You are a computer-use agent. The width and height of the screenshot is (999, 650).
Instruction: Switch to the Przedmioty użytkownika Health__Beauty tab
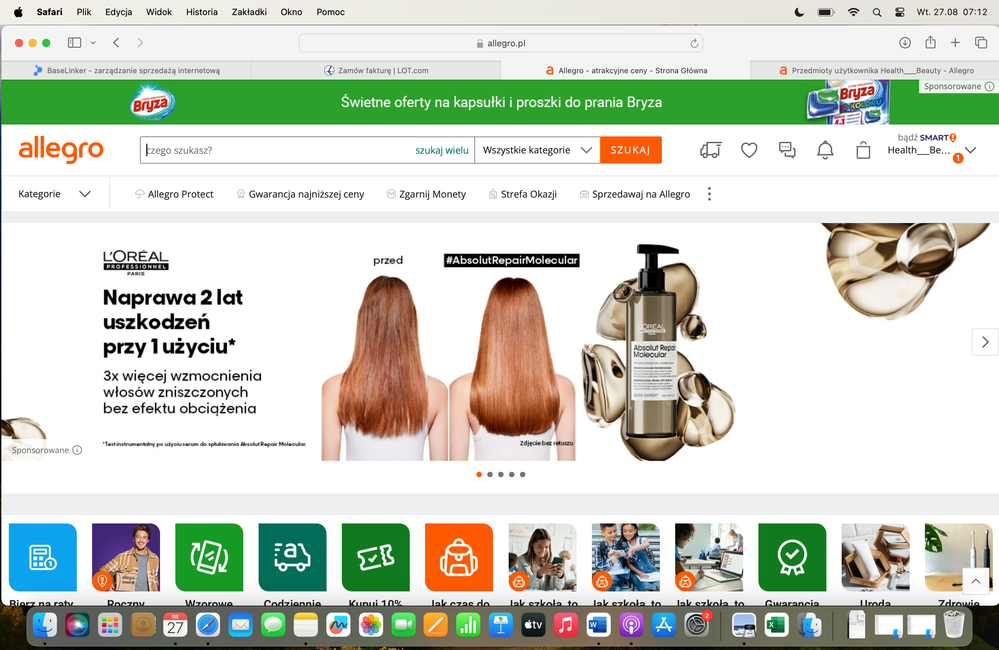pyautogui.click(x=874, y=70)
